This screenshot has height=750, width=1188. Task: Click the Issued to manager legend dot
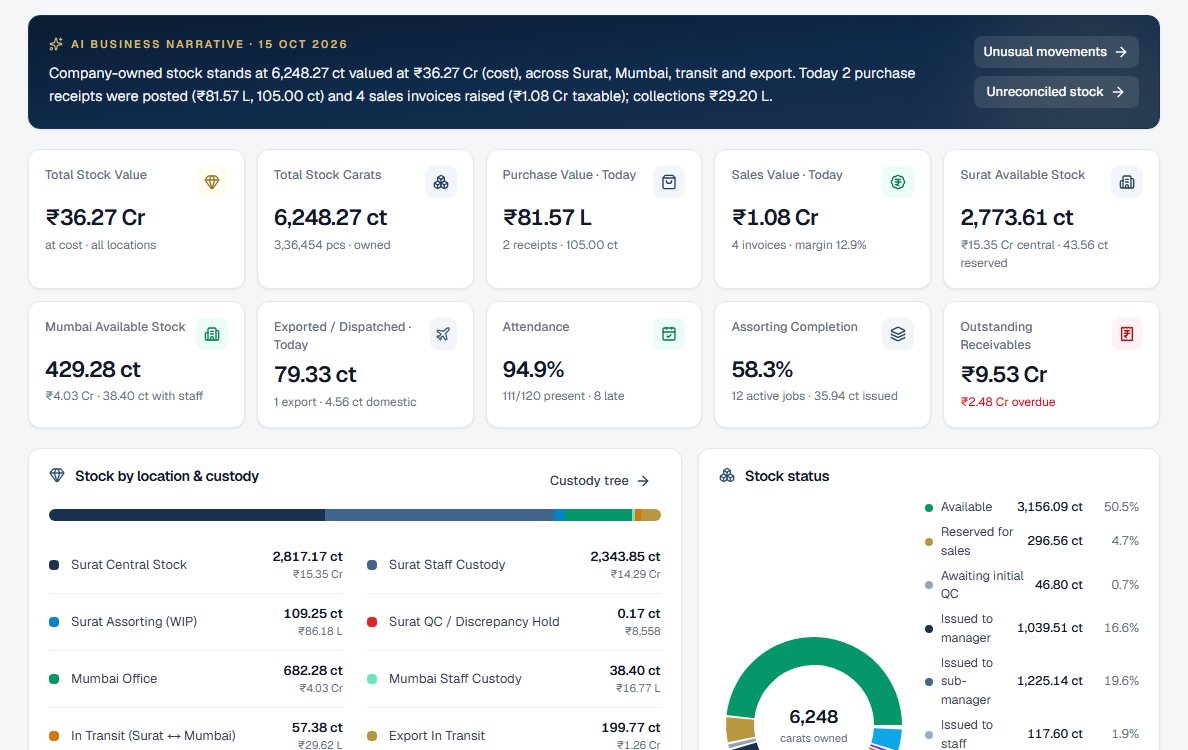[x=929, y=629]
